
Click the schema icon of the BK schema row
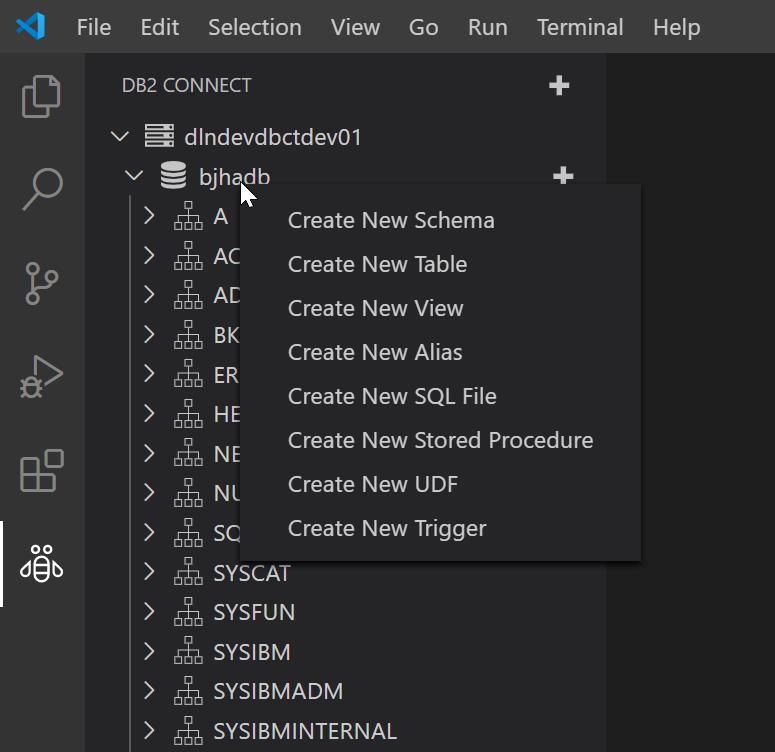[188, 335]
